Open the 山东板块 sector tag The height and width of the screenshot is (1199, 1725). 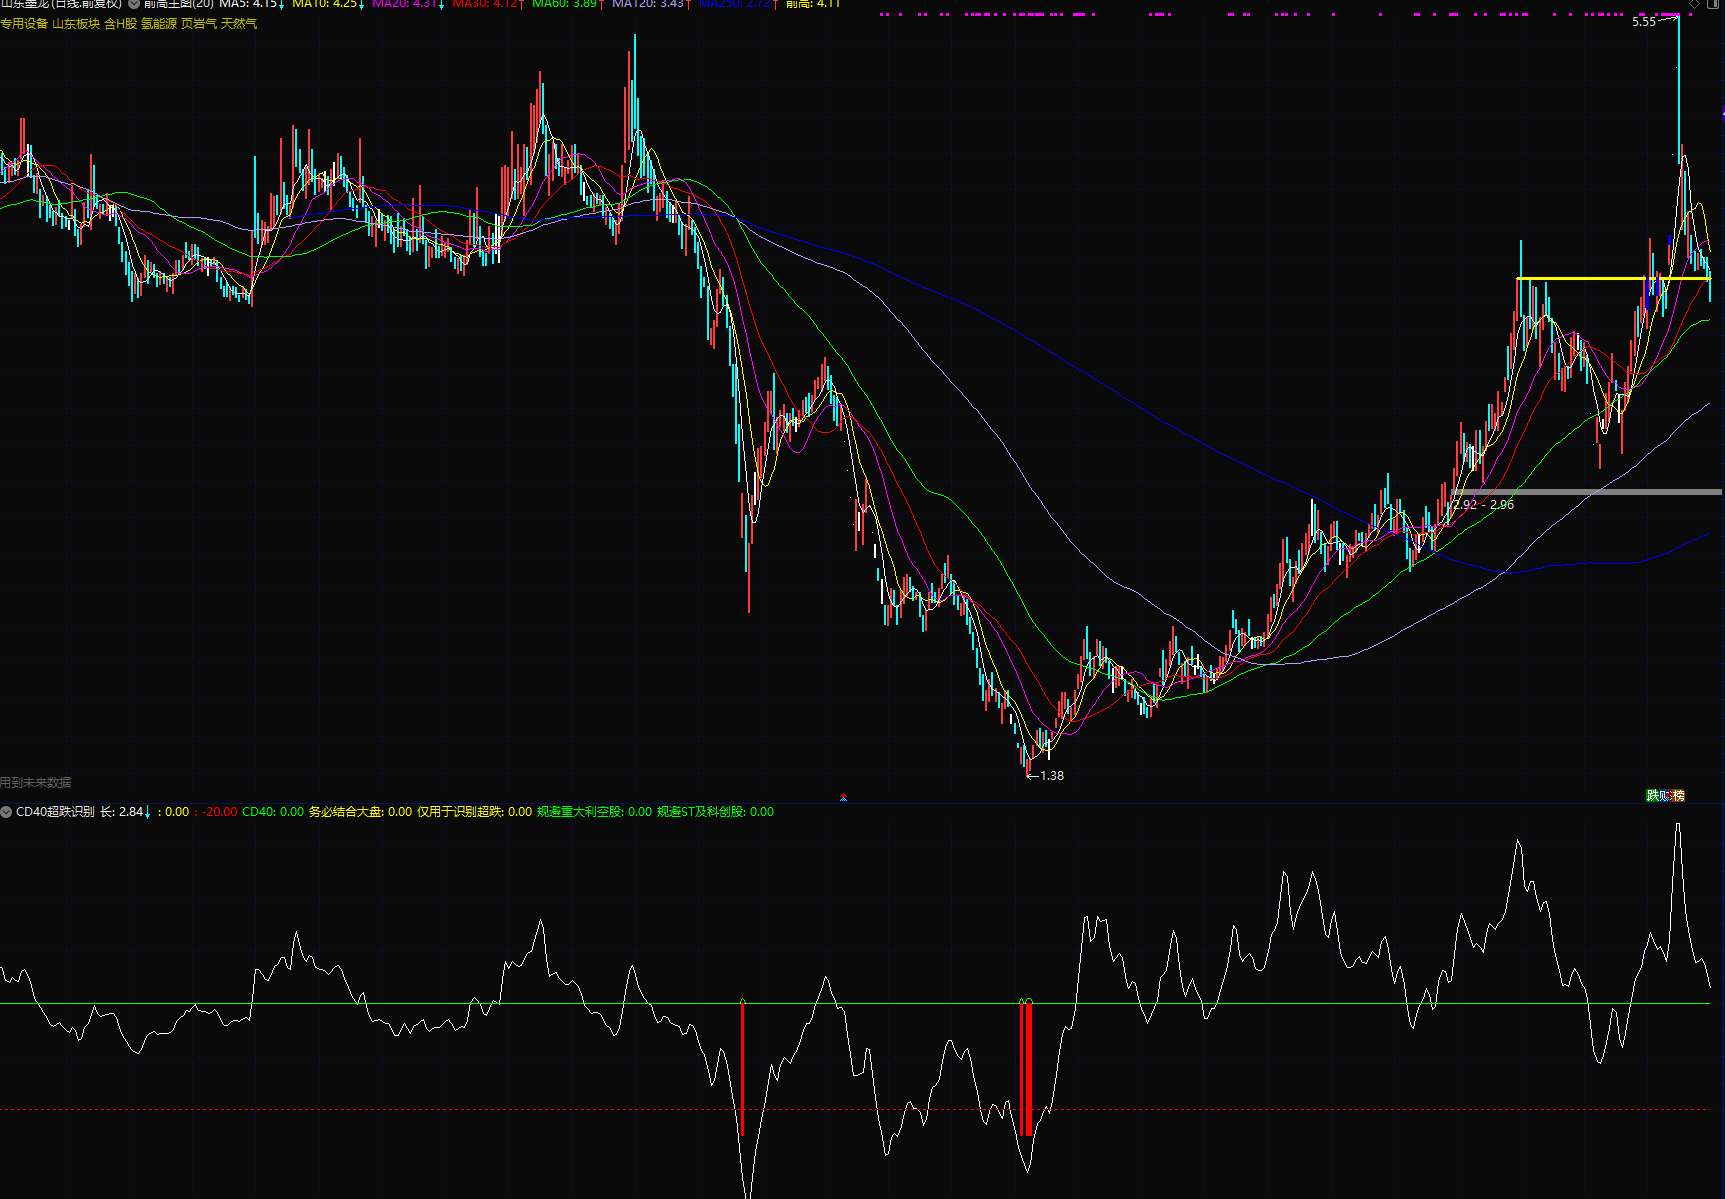(x=76, y=23)
